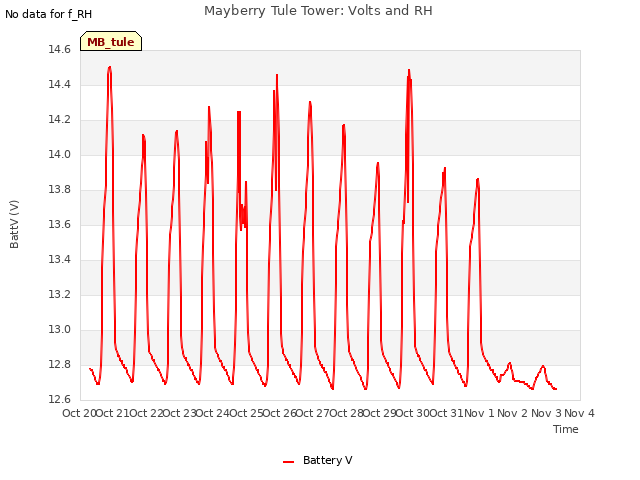Click the 13.0 y-axis tick value

coord(59,329)
